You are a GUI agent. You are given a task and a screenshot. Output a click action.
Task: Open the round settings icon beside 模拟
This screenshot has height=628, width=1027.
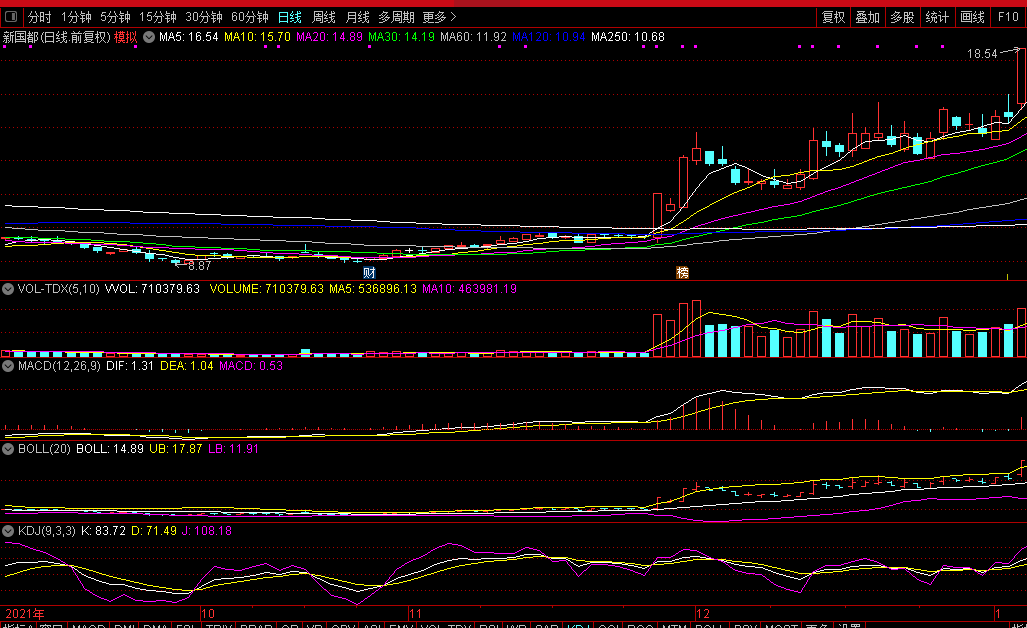(149, 37)
